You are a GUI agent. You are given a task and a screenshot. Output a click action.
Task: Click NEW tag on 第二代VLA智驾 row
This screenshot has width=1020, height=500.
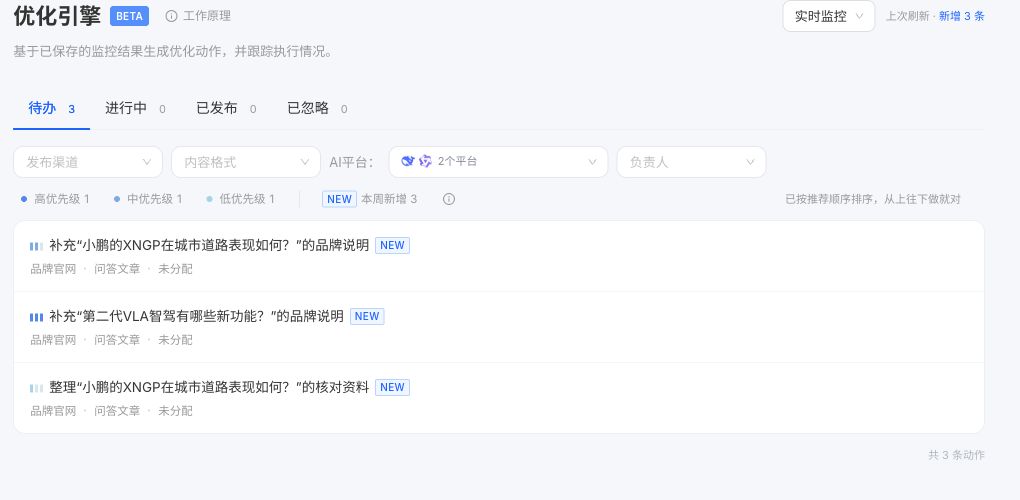tap(367, 316)
